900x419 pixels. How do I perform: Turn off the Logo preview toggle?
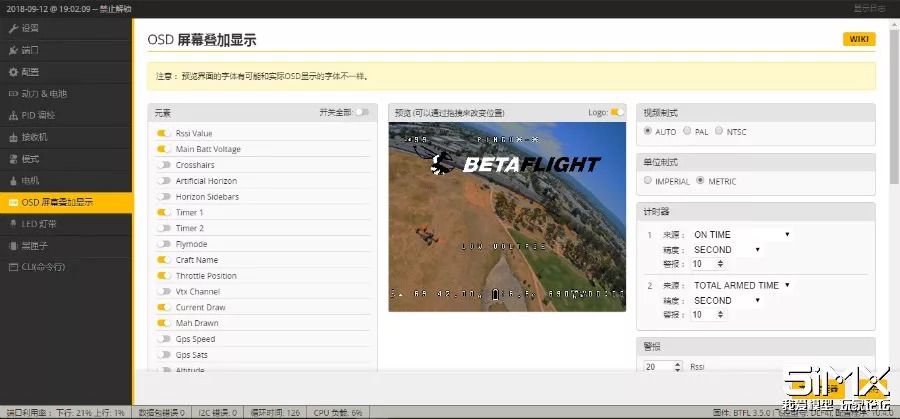pos(617,112)
